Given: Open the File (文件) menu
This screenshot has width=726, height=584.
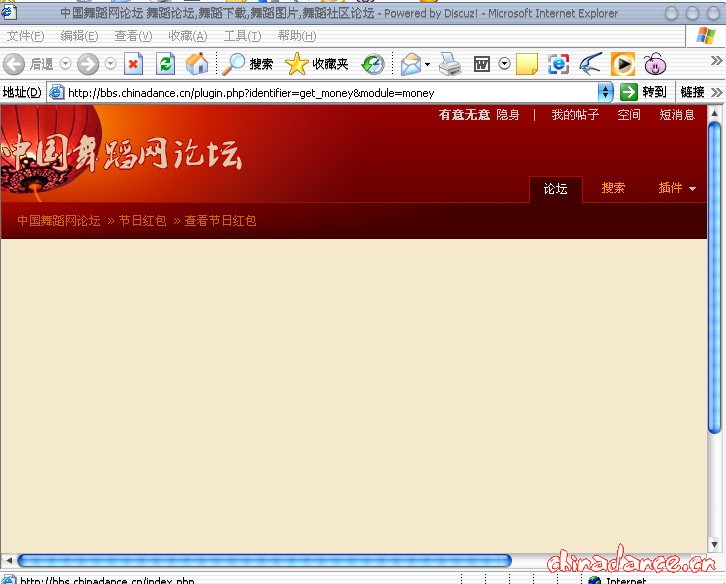Looking at the screenshot, I should point(25,36).
